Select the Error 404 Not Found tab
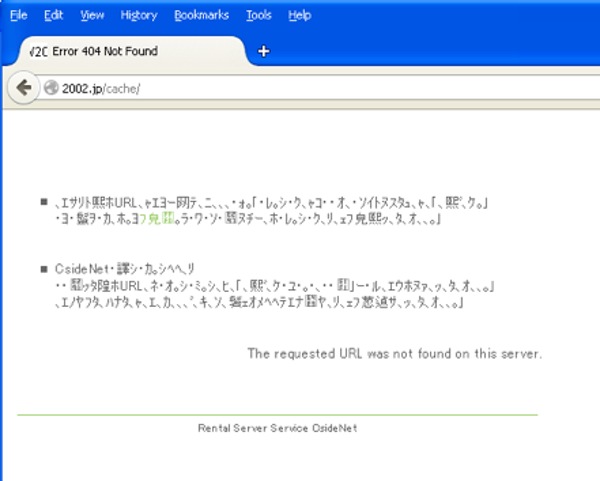Viewport: 600px width, 481px height. click(110, 51)
